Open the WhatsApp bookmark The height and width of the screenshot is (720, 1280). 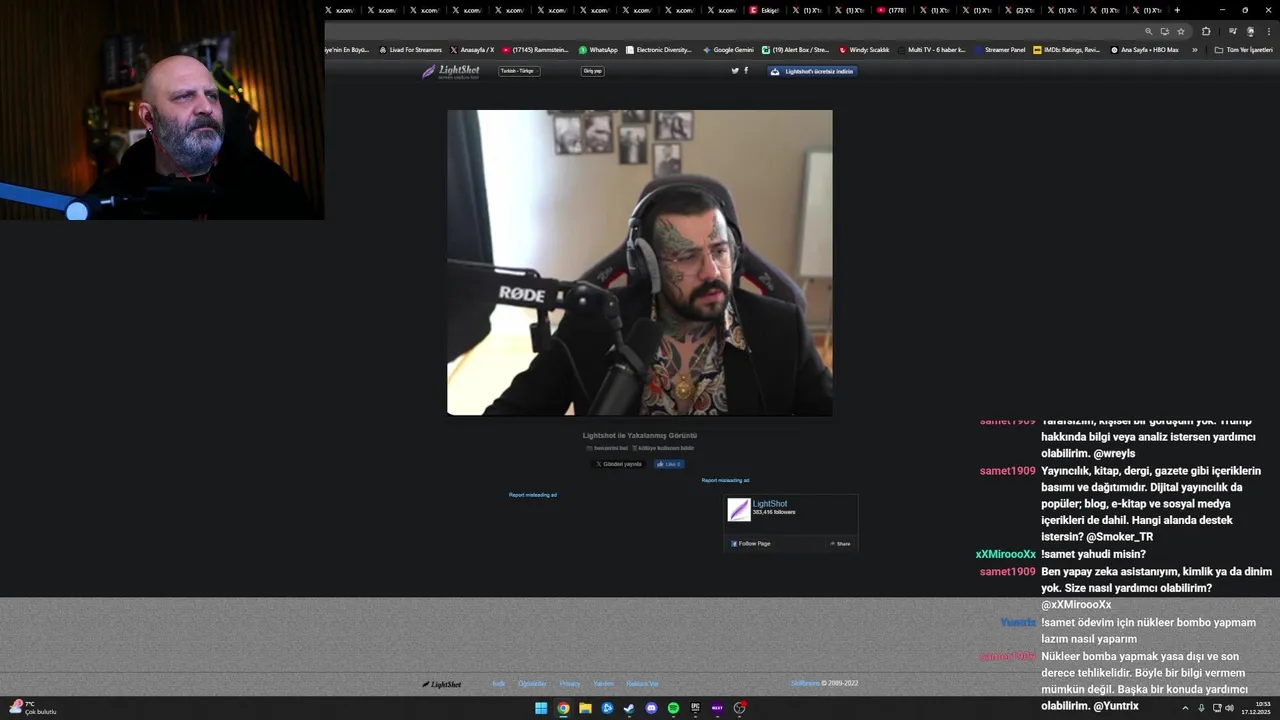[x=598, y=50]
